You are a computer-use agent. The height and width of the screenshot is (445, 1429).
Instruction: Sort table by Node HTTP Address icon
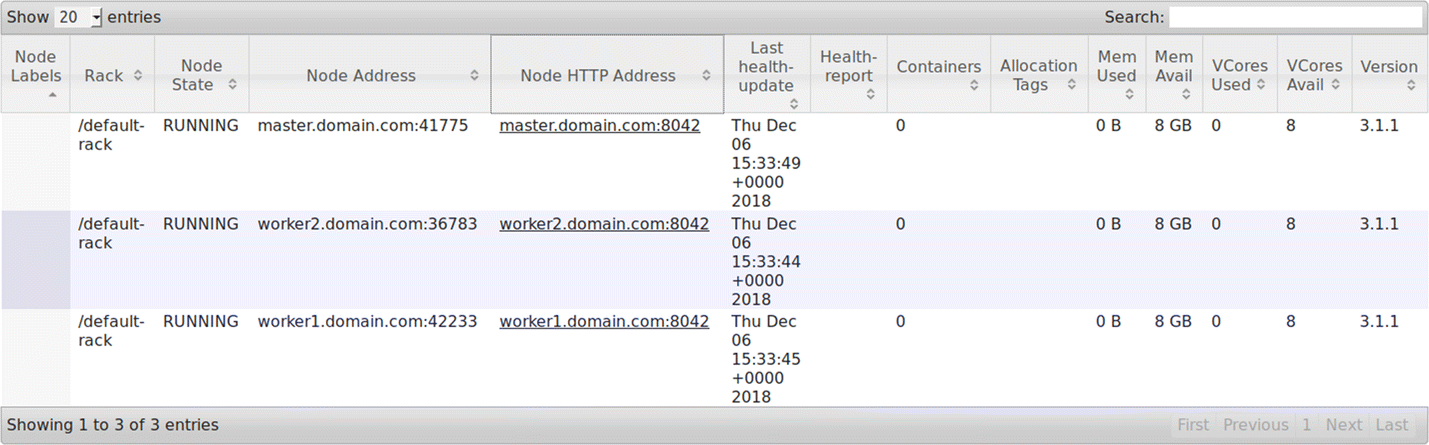click(x=706, y=76)
